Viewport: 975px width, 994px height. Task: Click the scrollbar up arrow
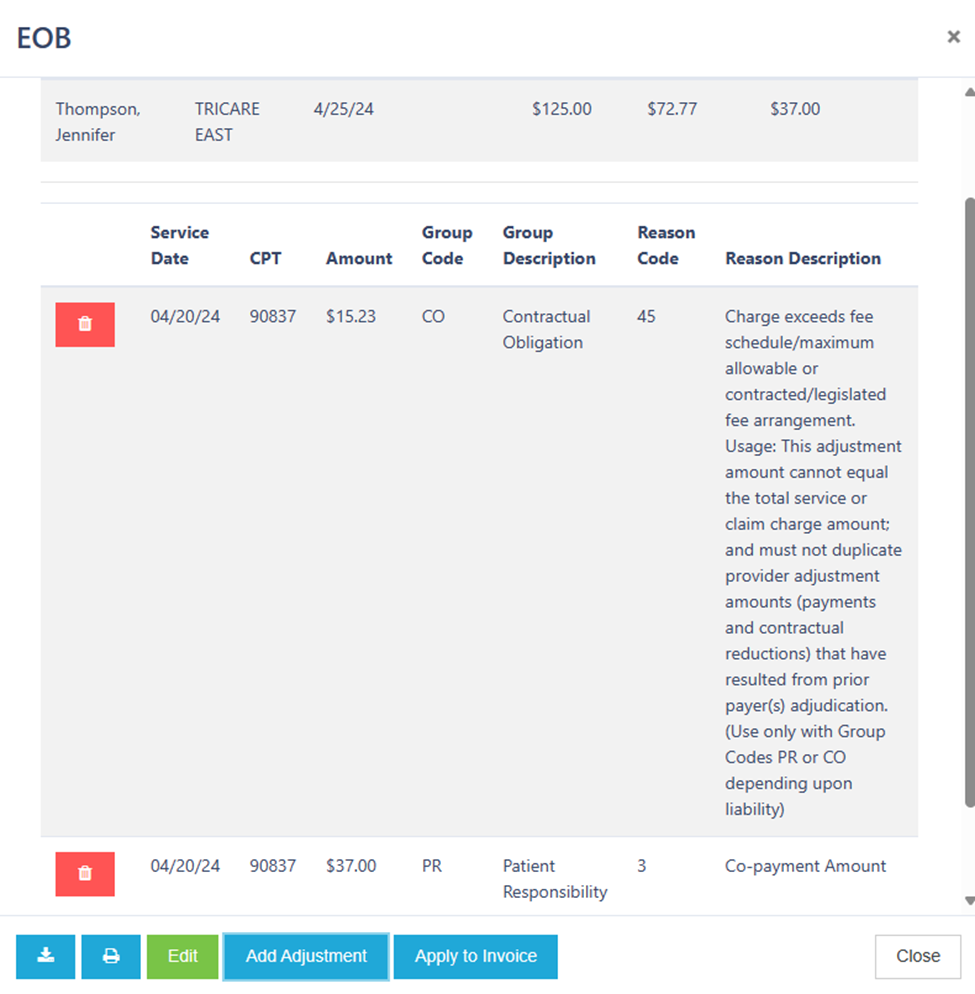968,93
